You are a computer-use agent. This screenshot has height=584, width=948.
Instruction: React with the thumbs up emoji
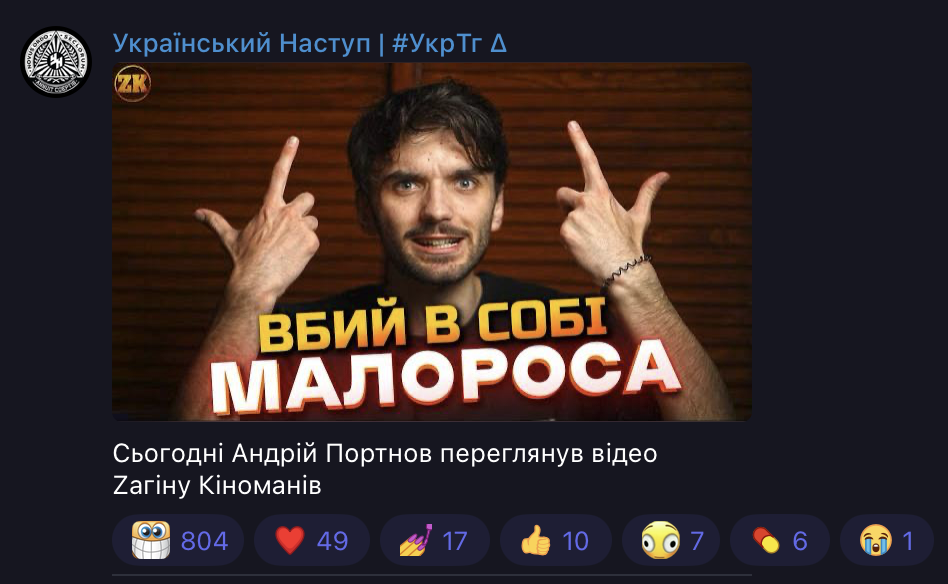pos(536,540)
